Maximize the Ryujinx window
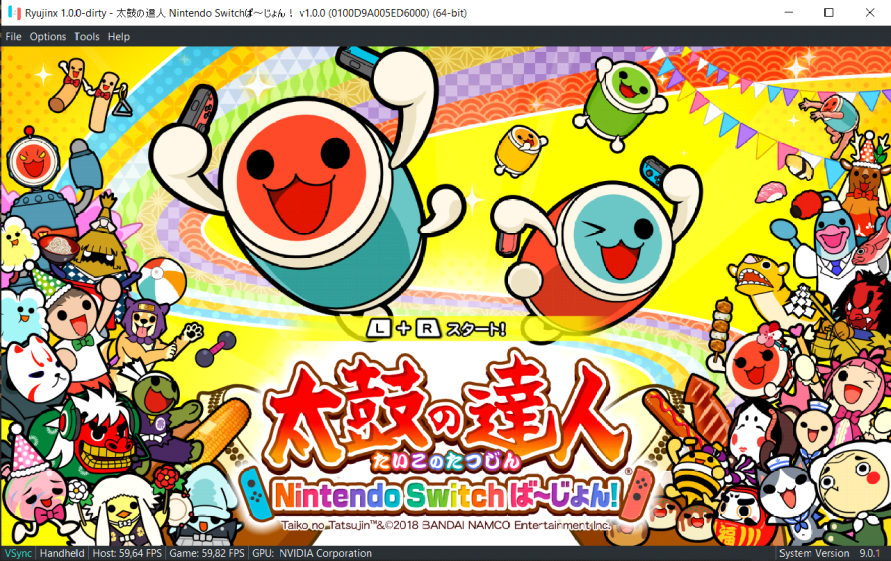The width and height of the screenshot is (891, 561). 829,13
